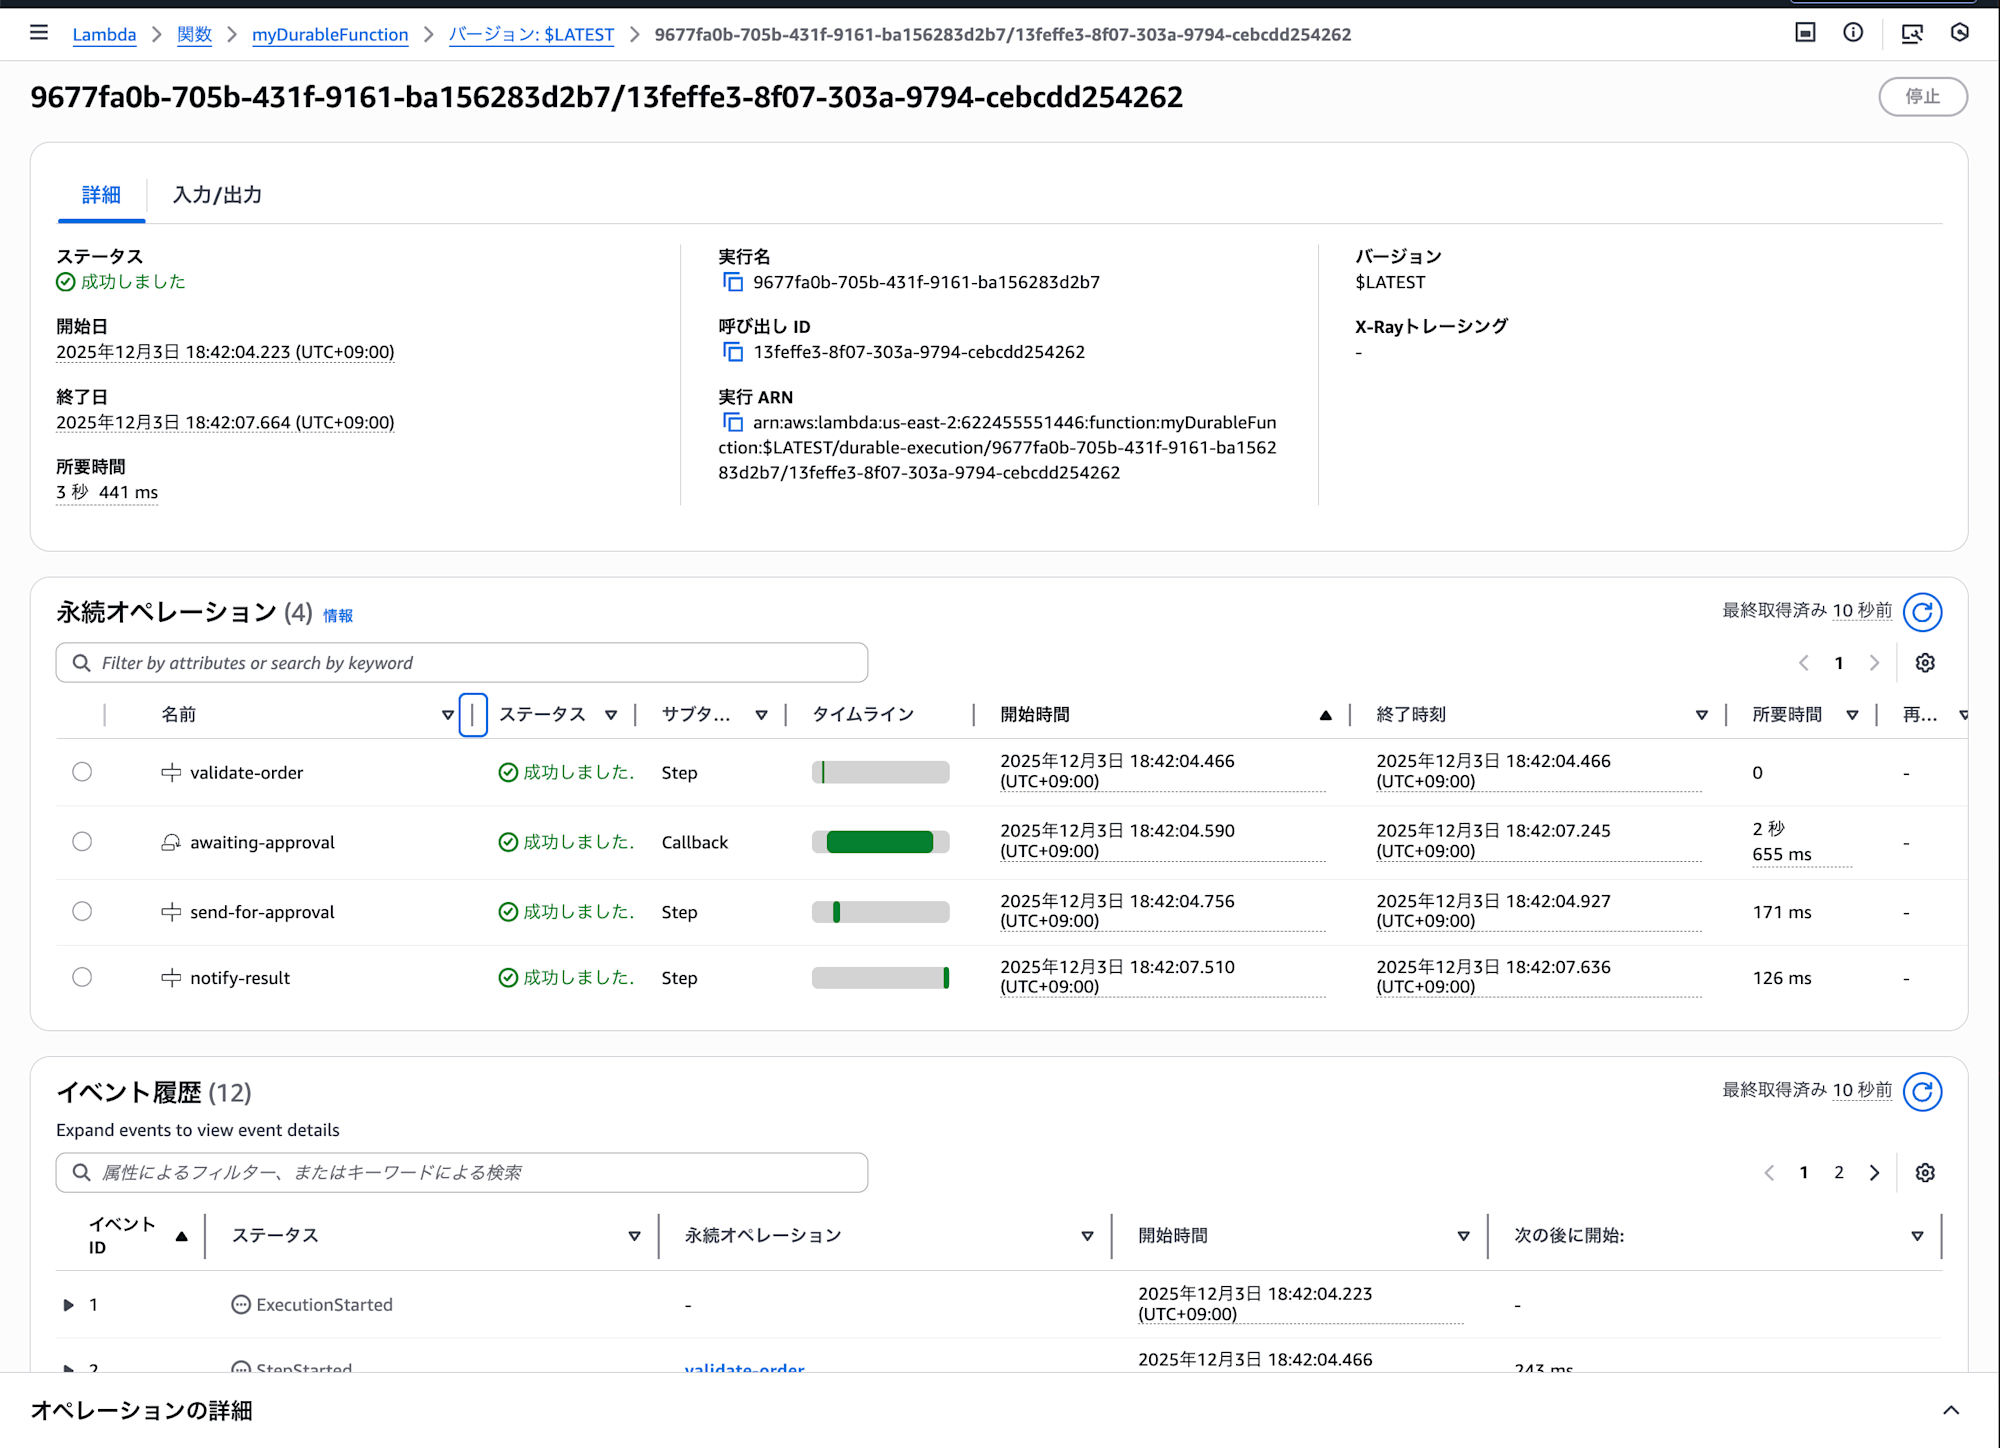Expand the operation details bottom panel
The width and height of the screenshot is (2000, 1448).
click(1950, 1410)
